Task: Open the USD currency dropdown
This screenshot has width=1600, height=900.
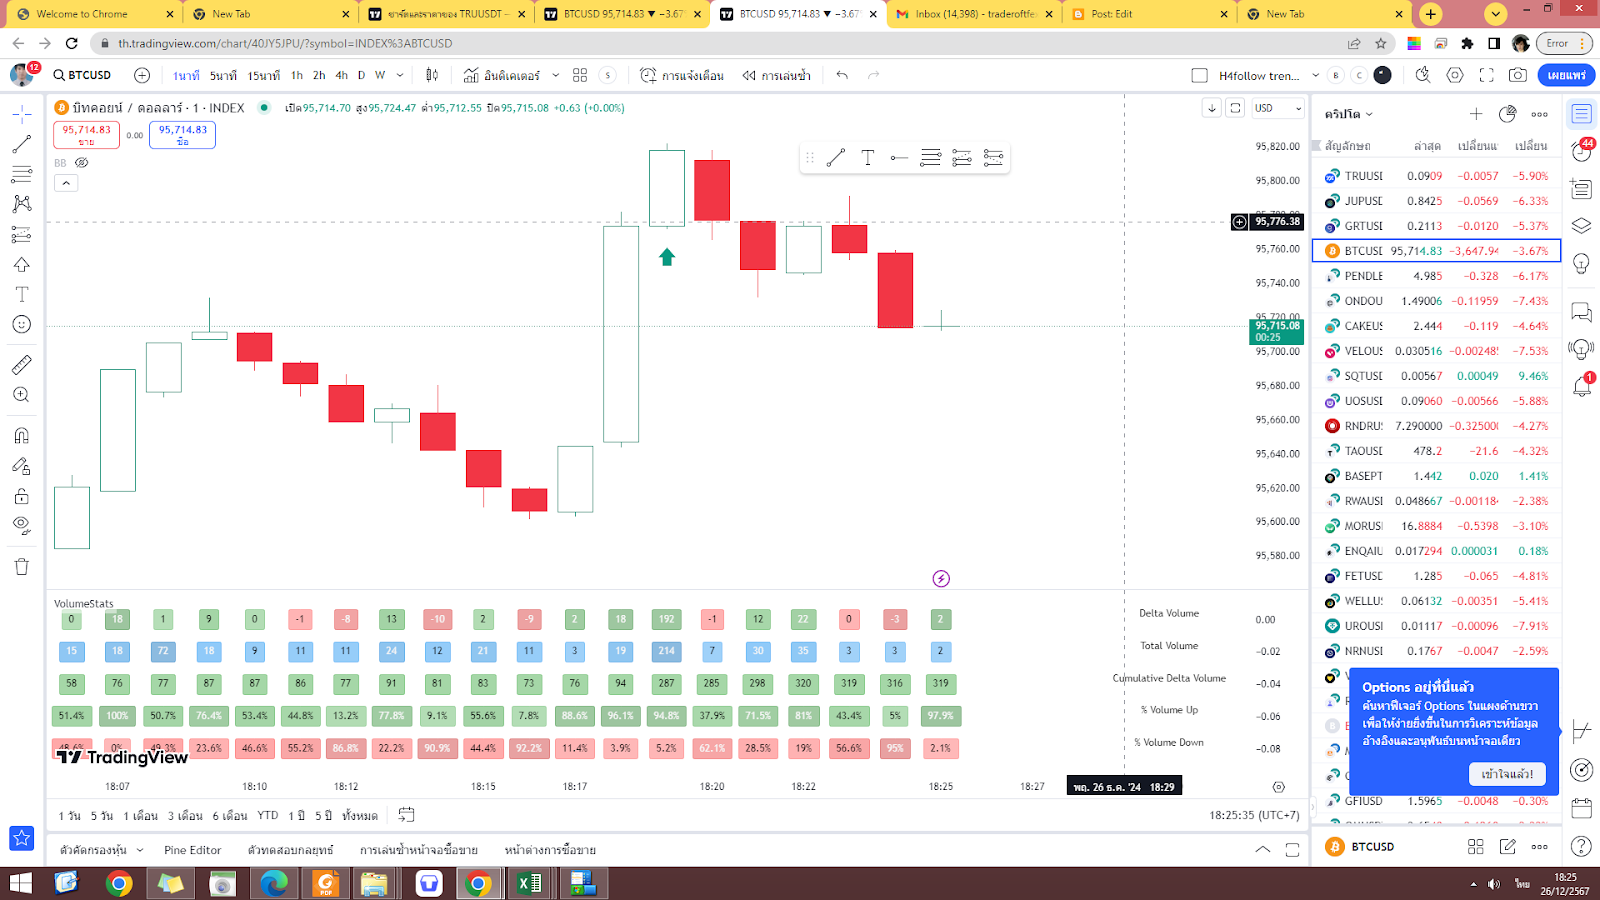Action: tap(1279, 108)
